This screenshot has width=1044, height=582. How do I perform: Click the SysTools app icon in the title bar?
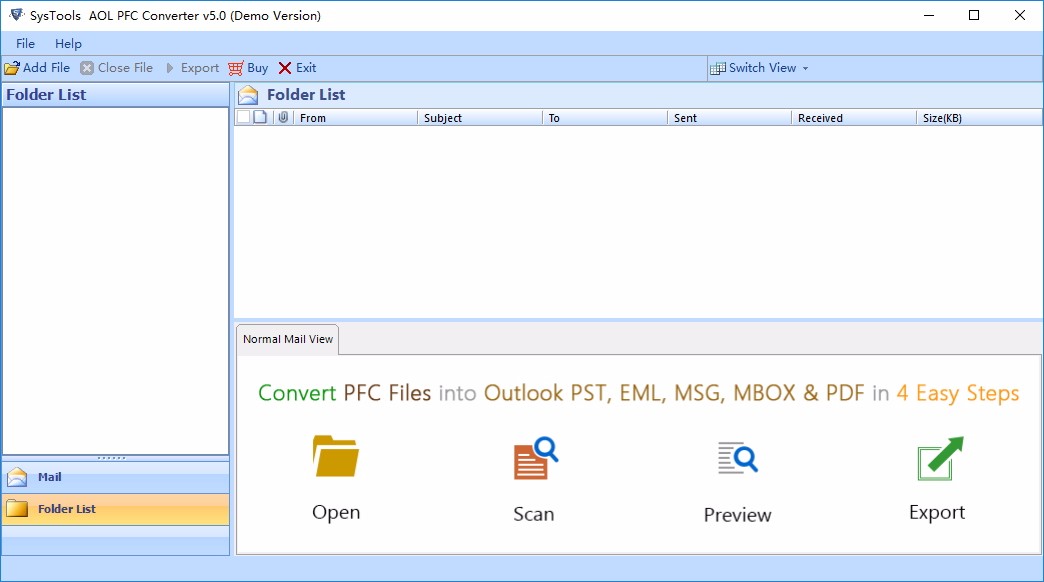[x=16, y=15]
